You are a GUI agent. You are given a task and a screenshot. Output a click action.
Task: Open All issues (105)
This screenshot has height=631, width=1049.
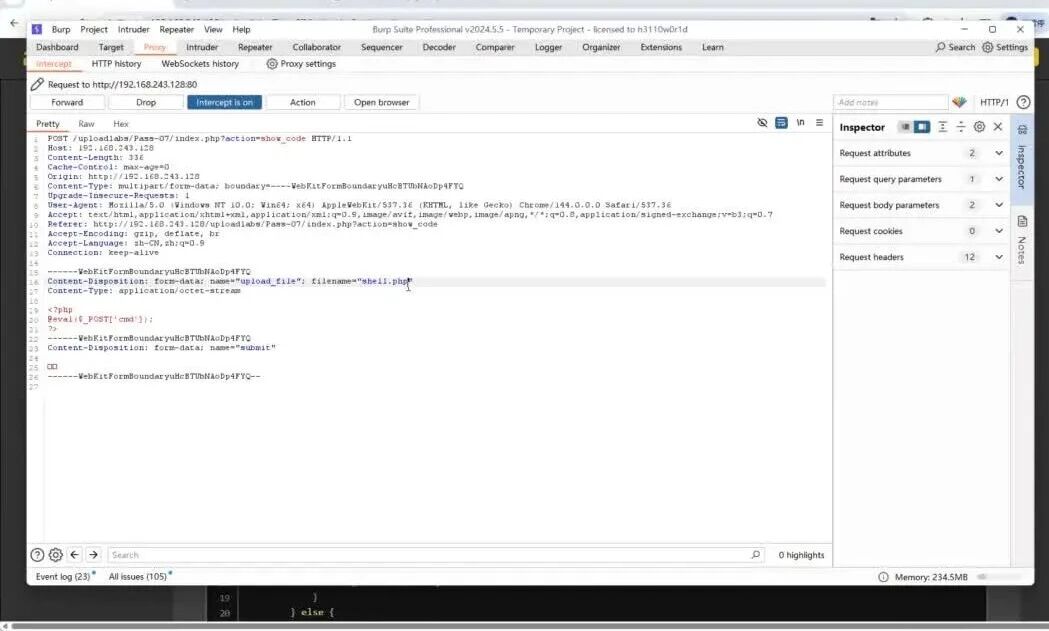coord(138,577)
